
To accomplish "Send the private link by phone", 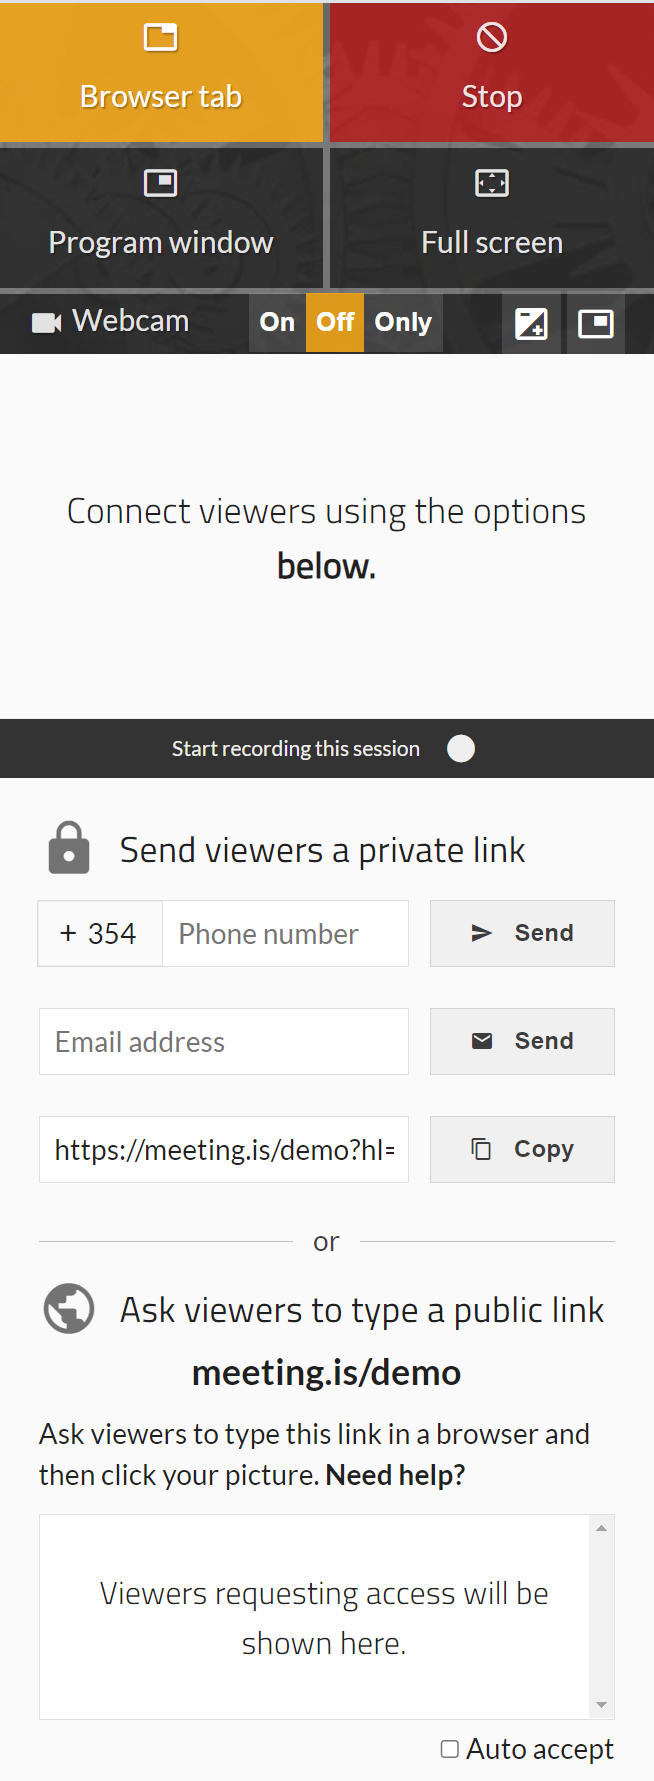I will [x=522, y=933].
